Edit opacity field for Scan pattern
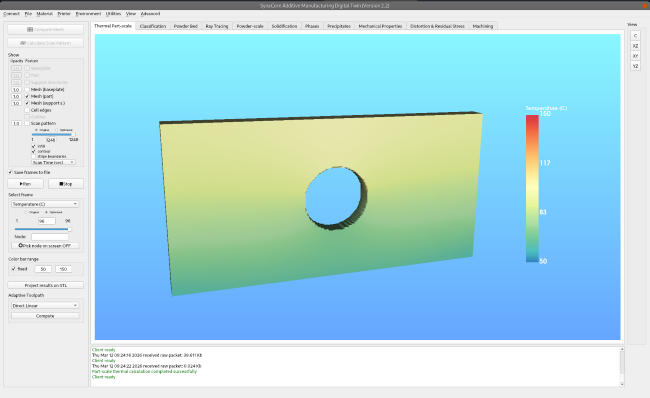The image size is (650, 398). pyautogui.click(x=16, y=123)
